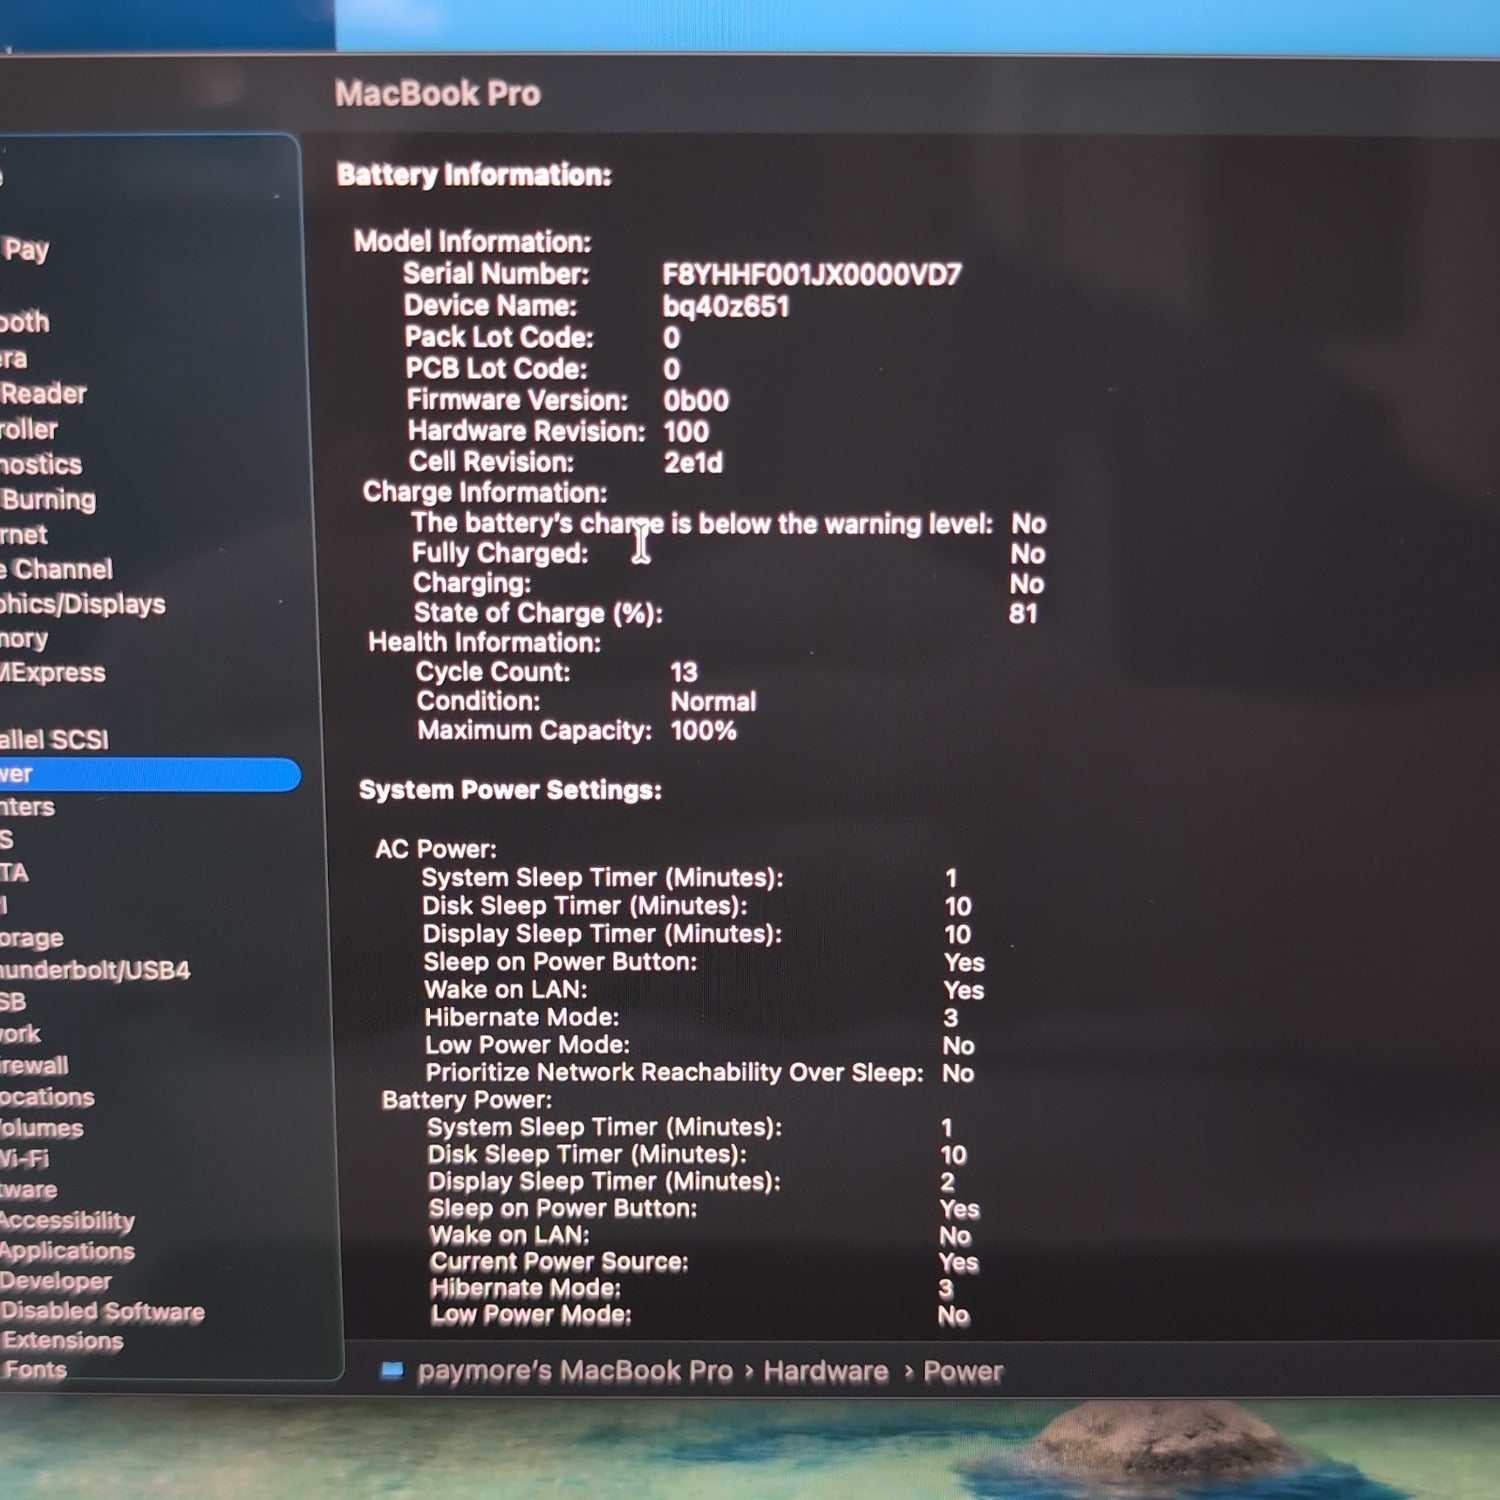Select Locations in the sidebar

[x=47, y=1097]
